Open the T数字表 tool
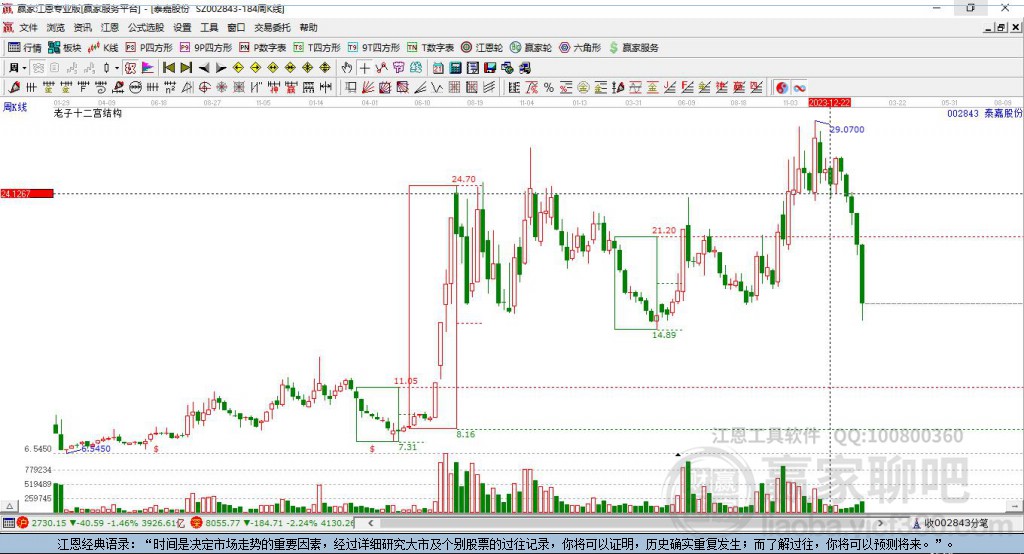 click(x=430, y=48)
